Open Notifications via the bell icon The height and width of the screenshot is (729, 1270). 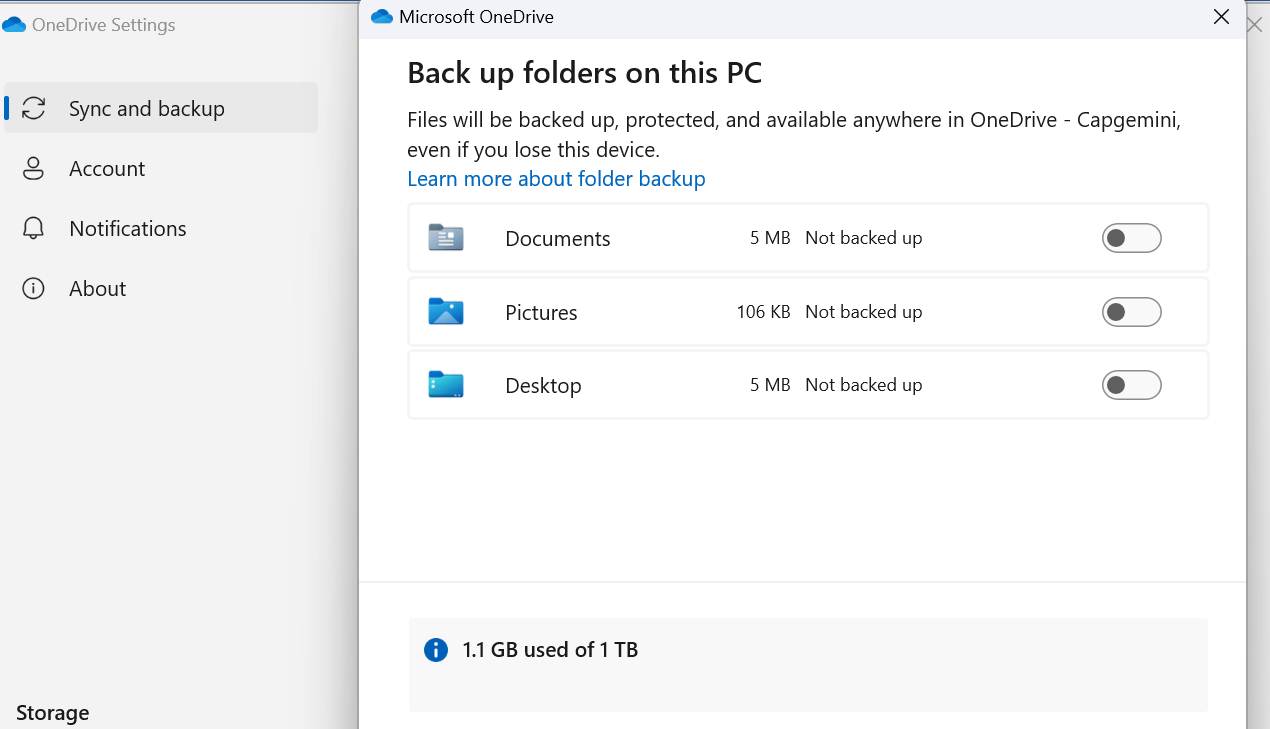pos(33,228)
